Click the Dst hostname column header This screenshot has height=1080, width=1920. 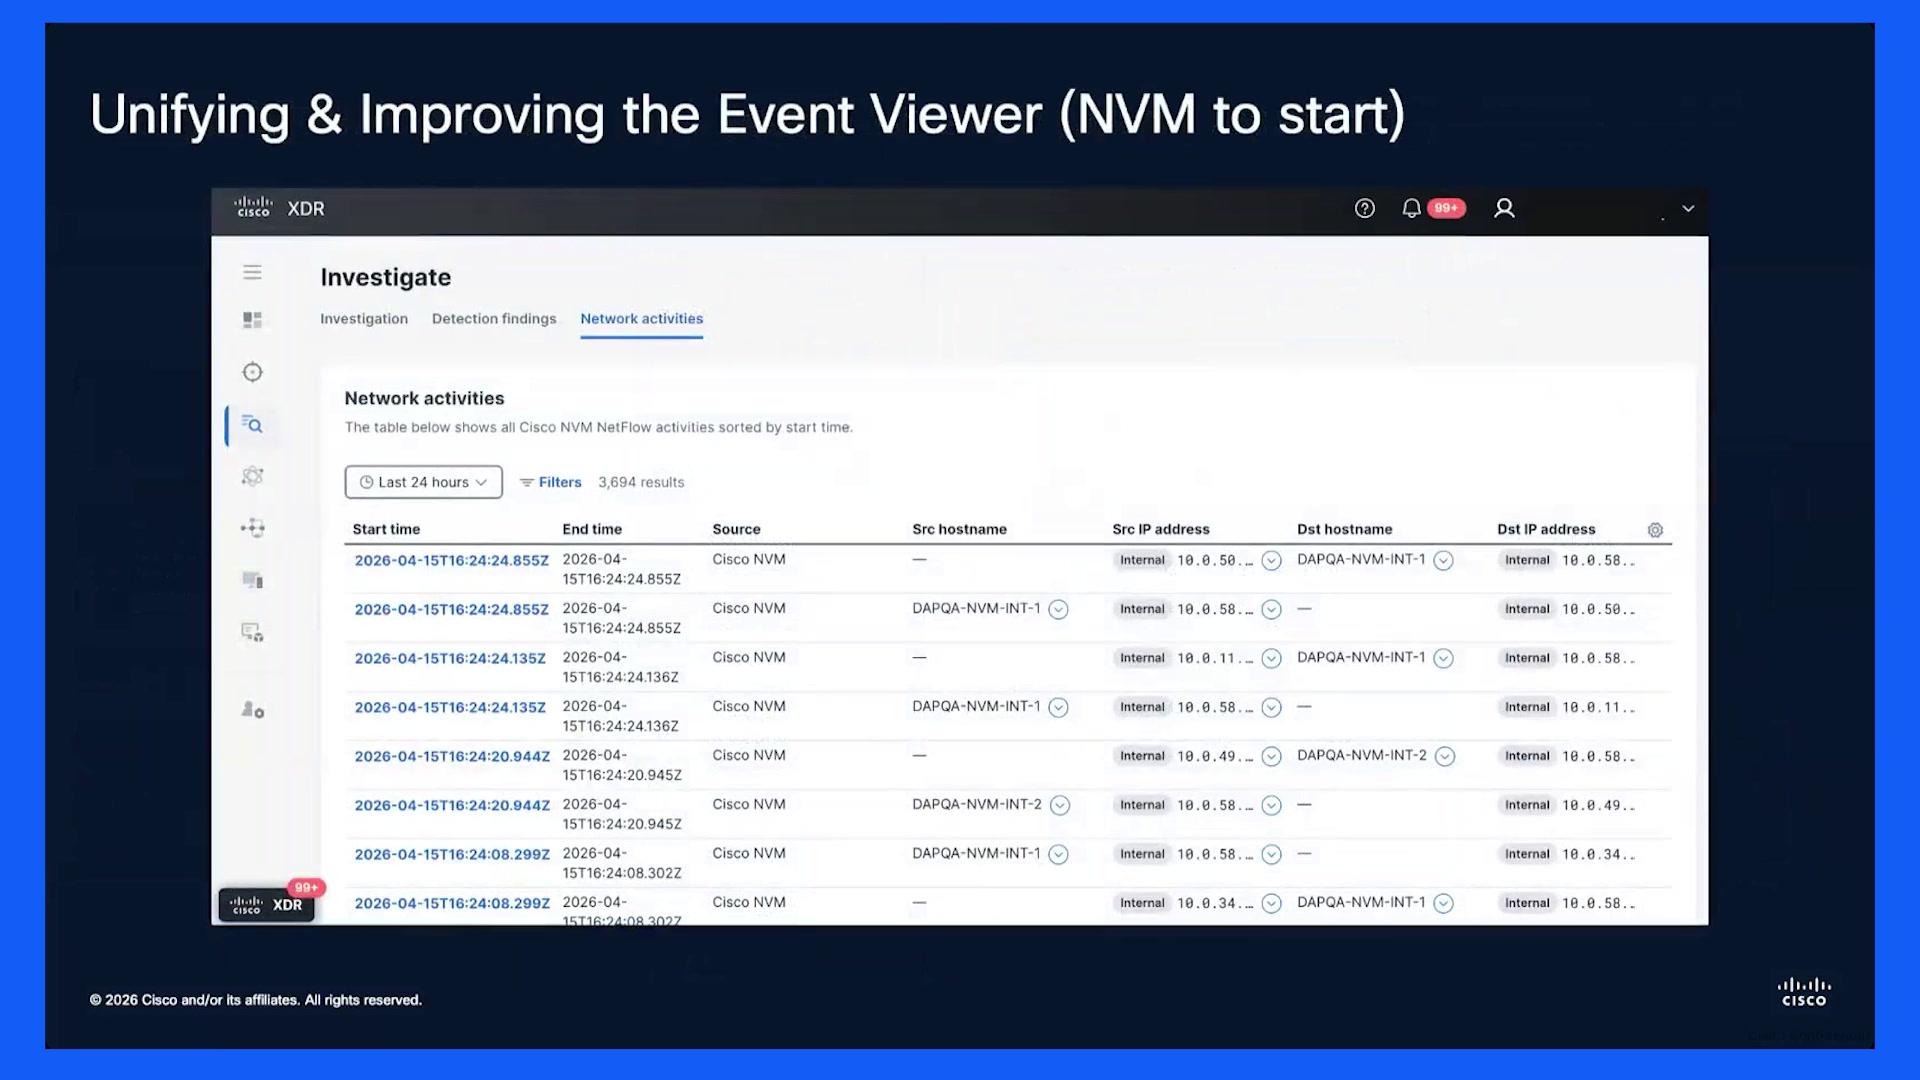pos(1344,530)
